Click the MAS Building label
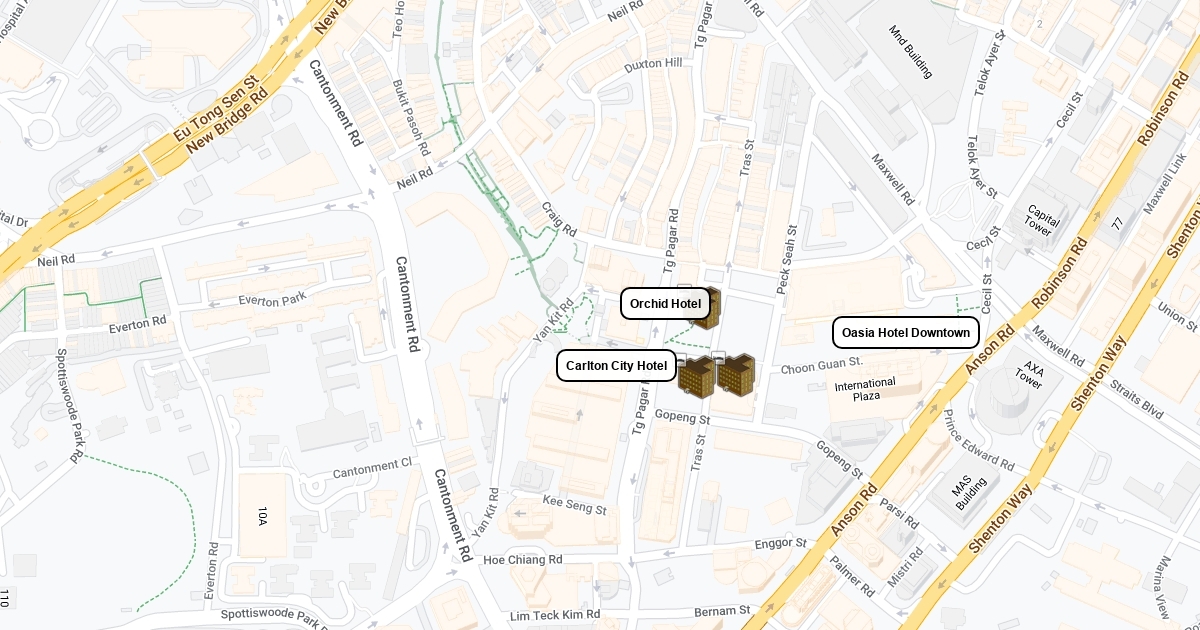 [x=970, y=491]
